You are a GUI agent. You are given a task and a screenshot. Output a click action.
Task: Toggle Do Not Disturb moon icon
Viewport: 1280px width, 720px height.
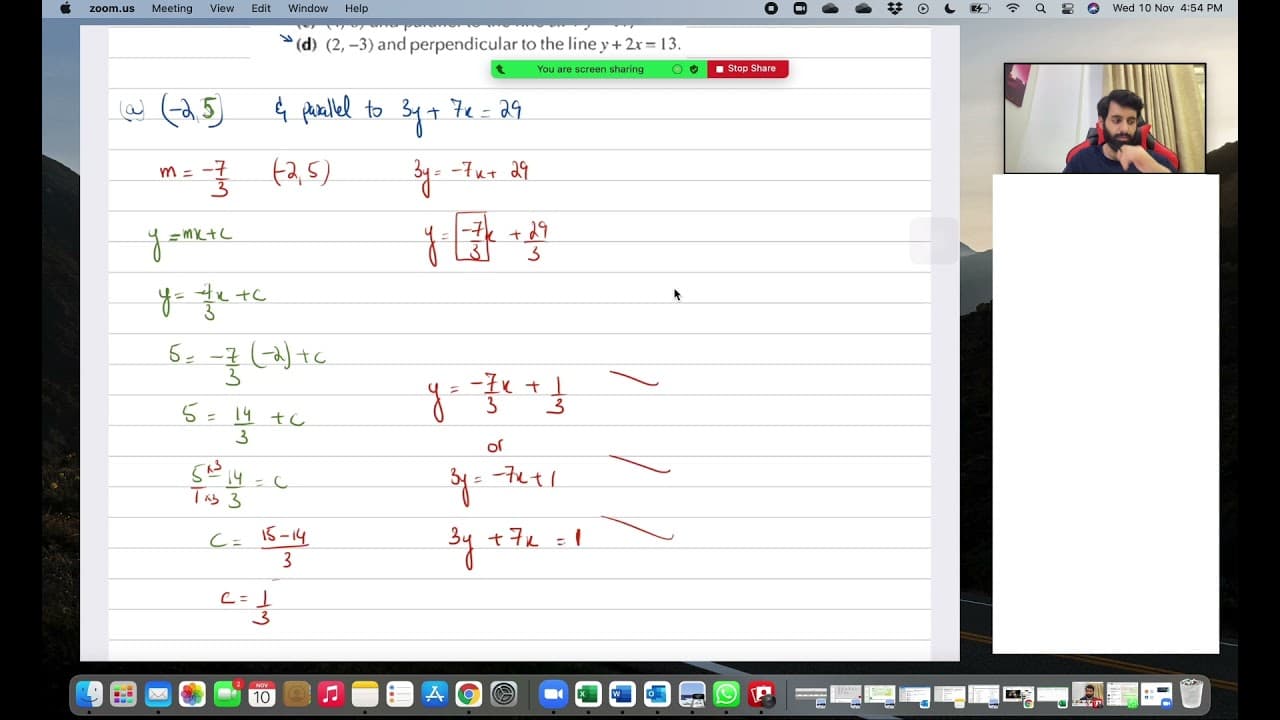coord(949,8)
